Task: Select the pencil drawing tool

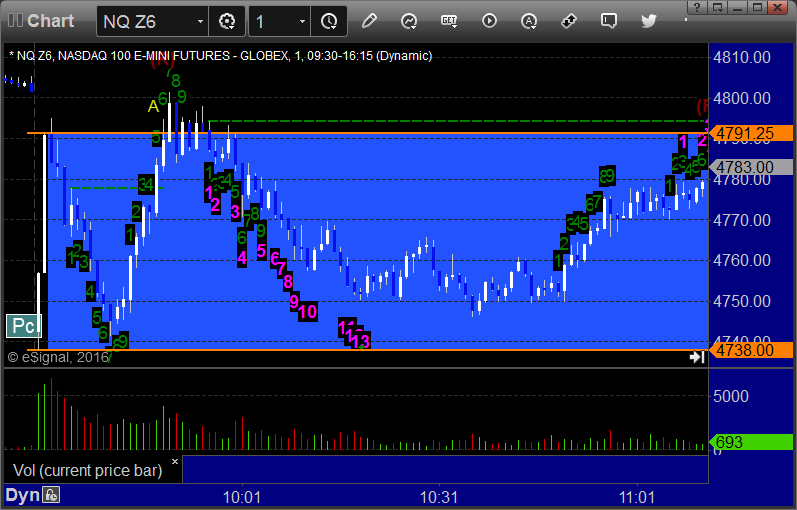Action: [369, 21]
